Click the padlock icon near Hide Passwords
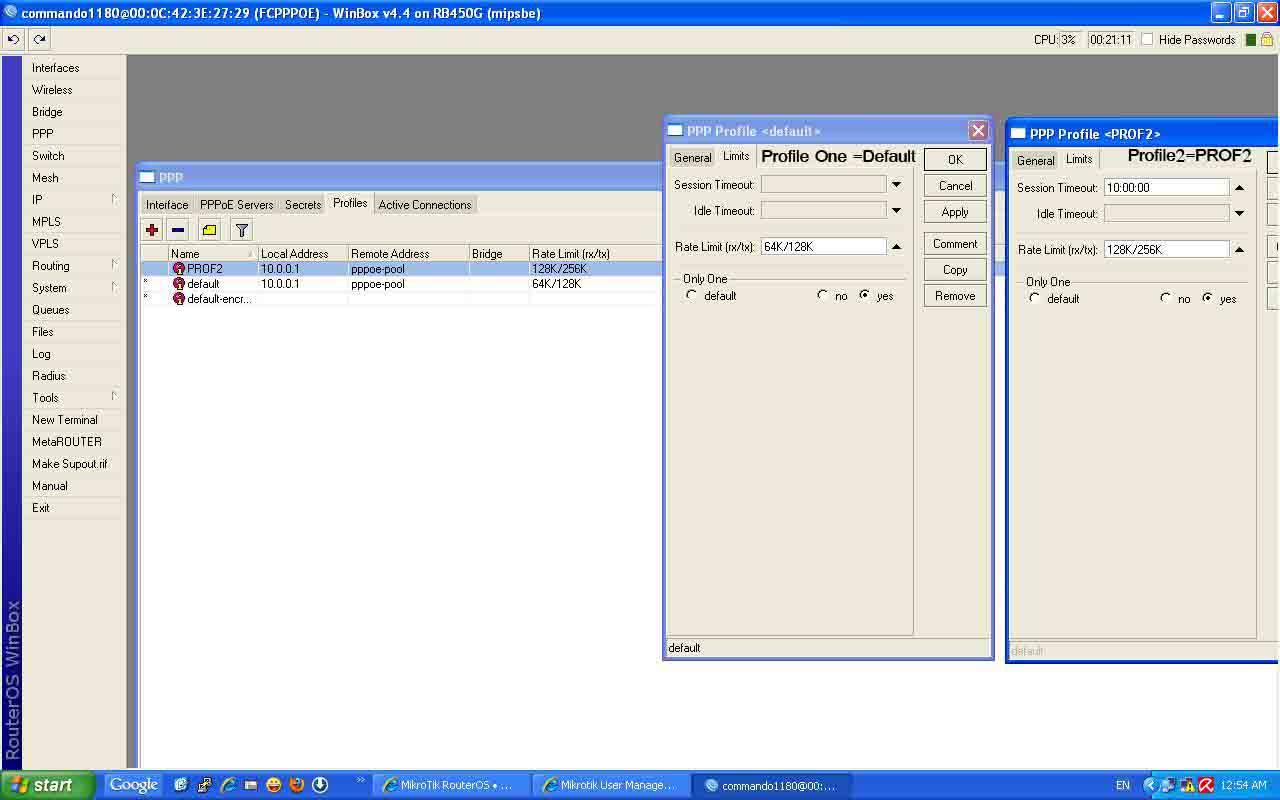1280x800 pixels. pos(1267,40)
